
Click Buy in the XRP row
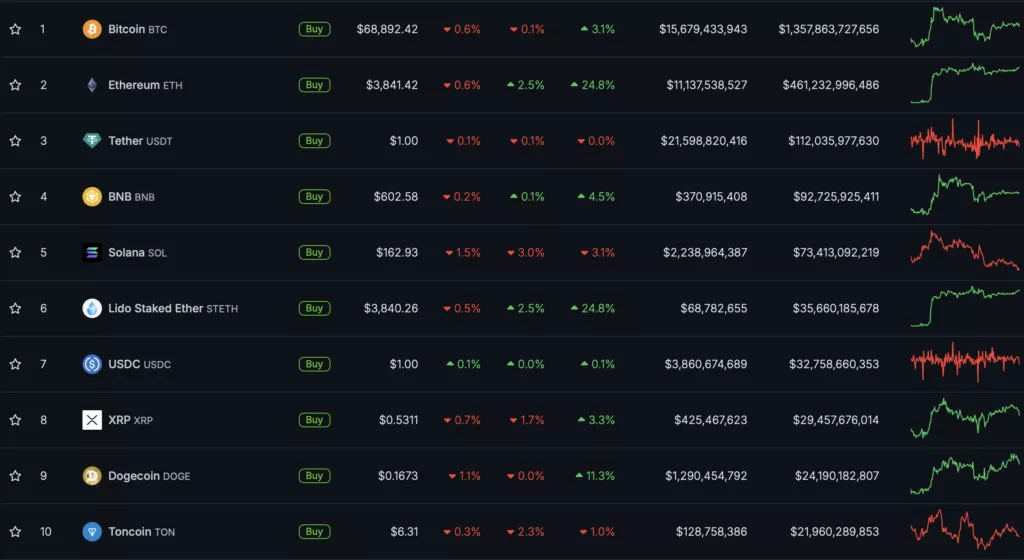click(x=314, y=420)
